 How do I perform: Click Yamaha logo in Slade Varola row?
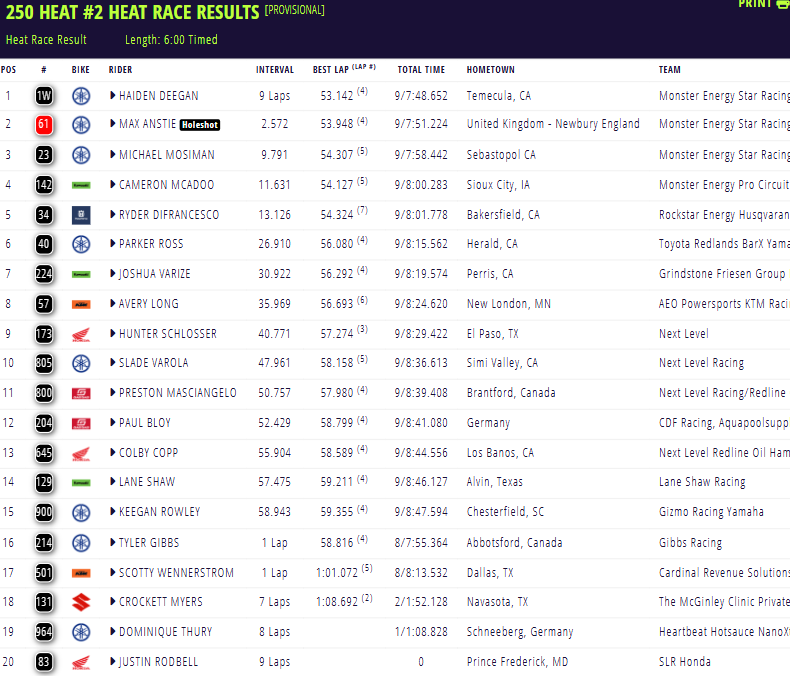tap(81, 363)
